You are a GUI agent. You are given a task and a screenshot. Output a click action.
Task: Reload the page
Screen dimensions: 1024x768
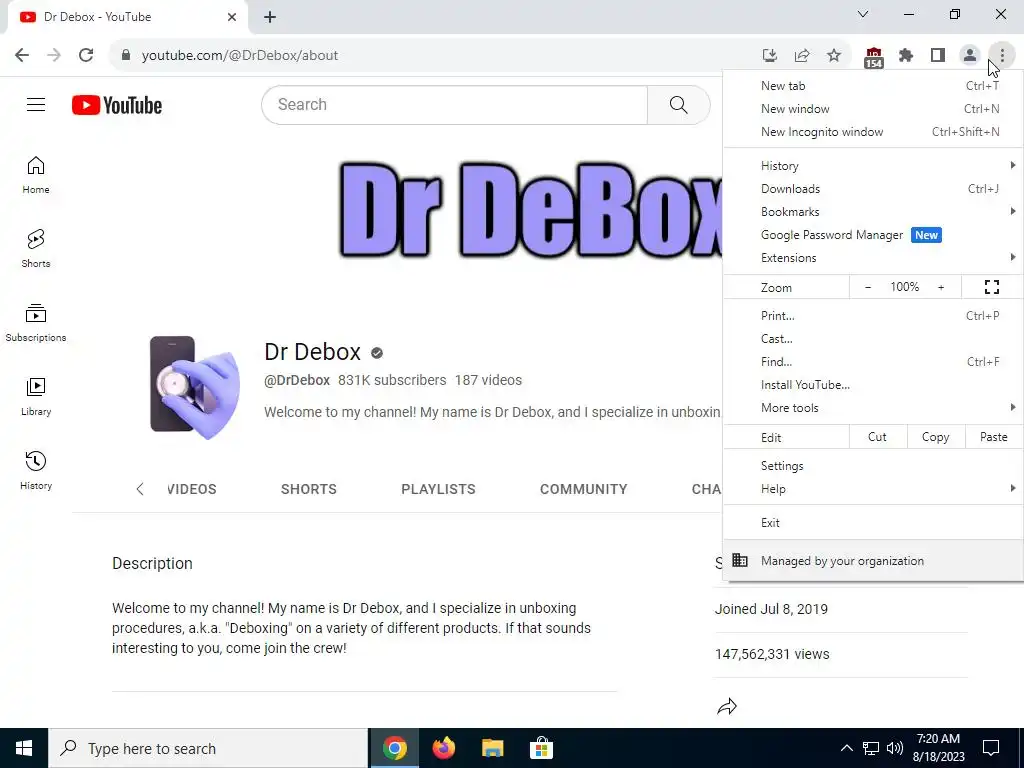click(x=86, y=55)
